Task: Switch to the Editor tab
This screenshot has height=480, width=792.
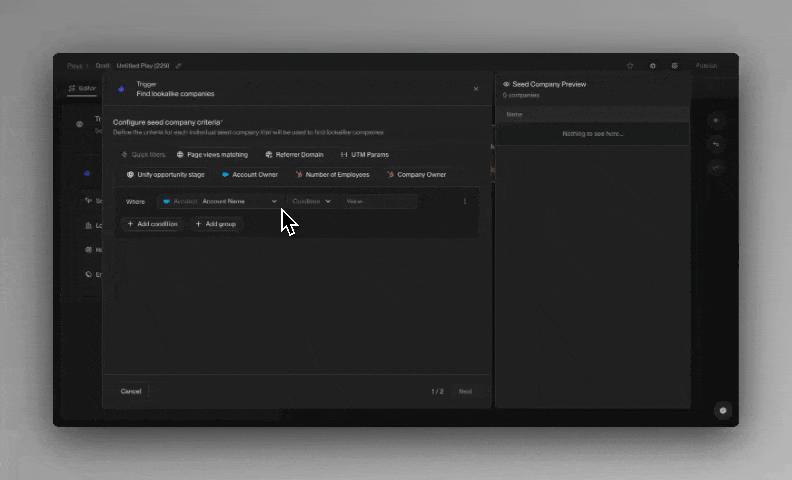Action: (82, 88)
